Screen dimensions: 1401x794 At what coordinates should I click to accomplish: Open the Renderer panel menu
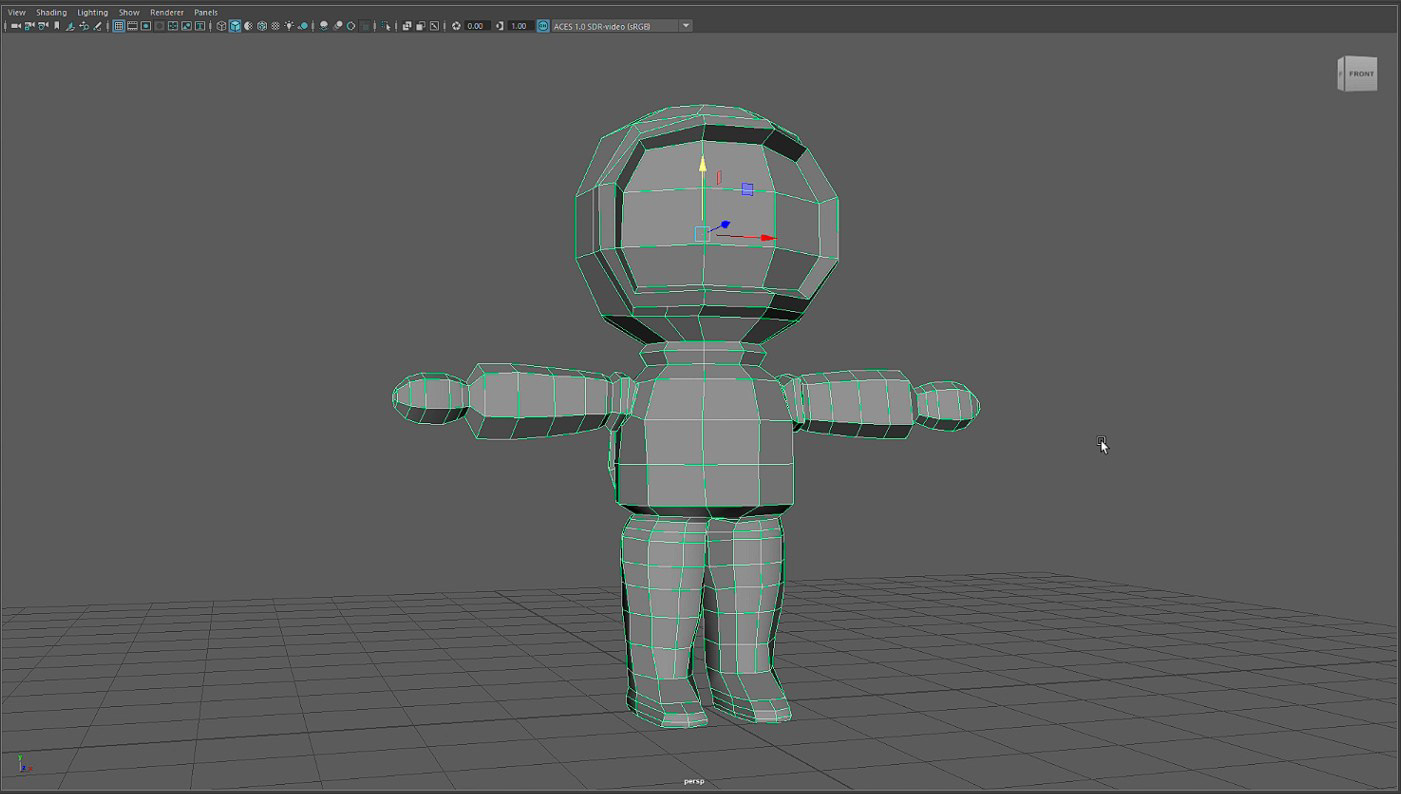[166, 12]
